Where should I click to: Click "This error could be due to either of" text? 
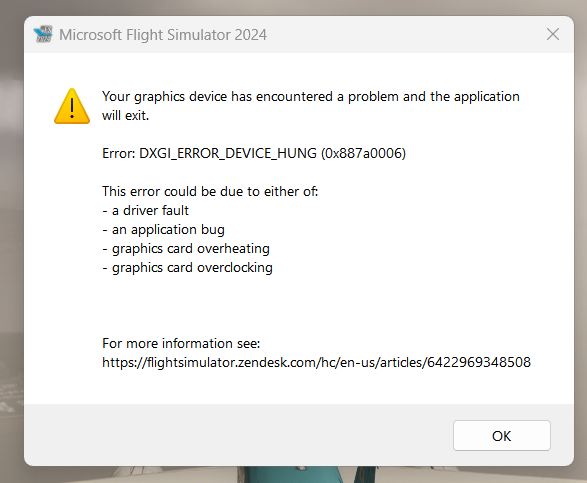[210, 191]
